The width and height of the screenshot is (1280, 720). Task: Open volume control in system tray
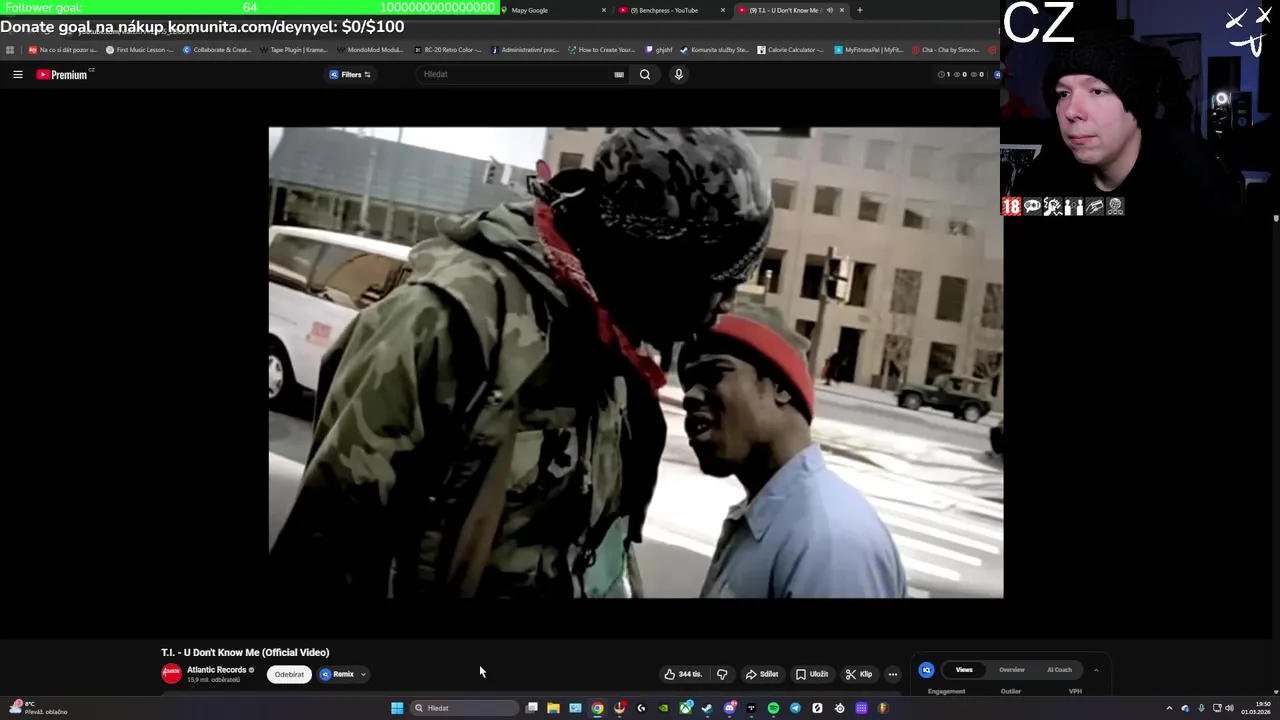coord(1229,708)
